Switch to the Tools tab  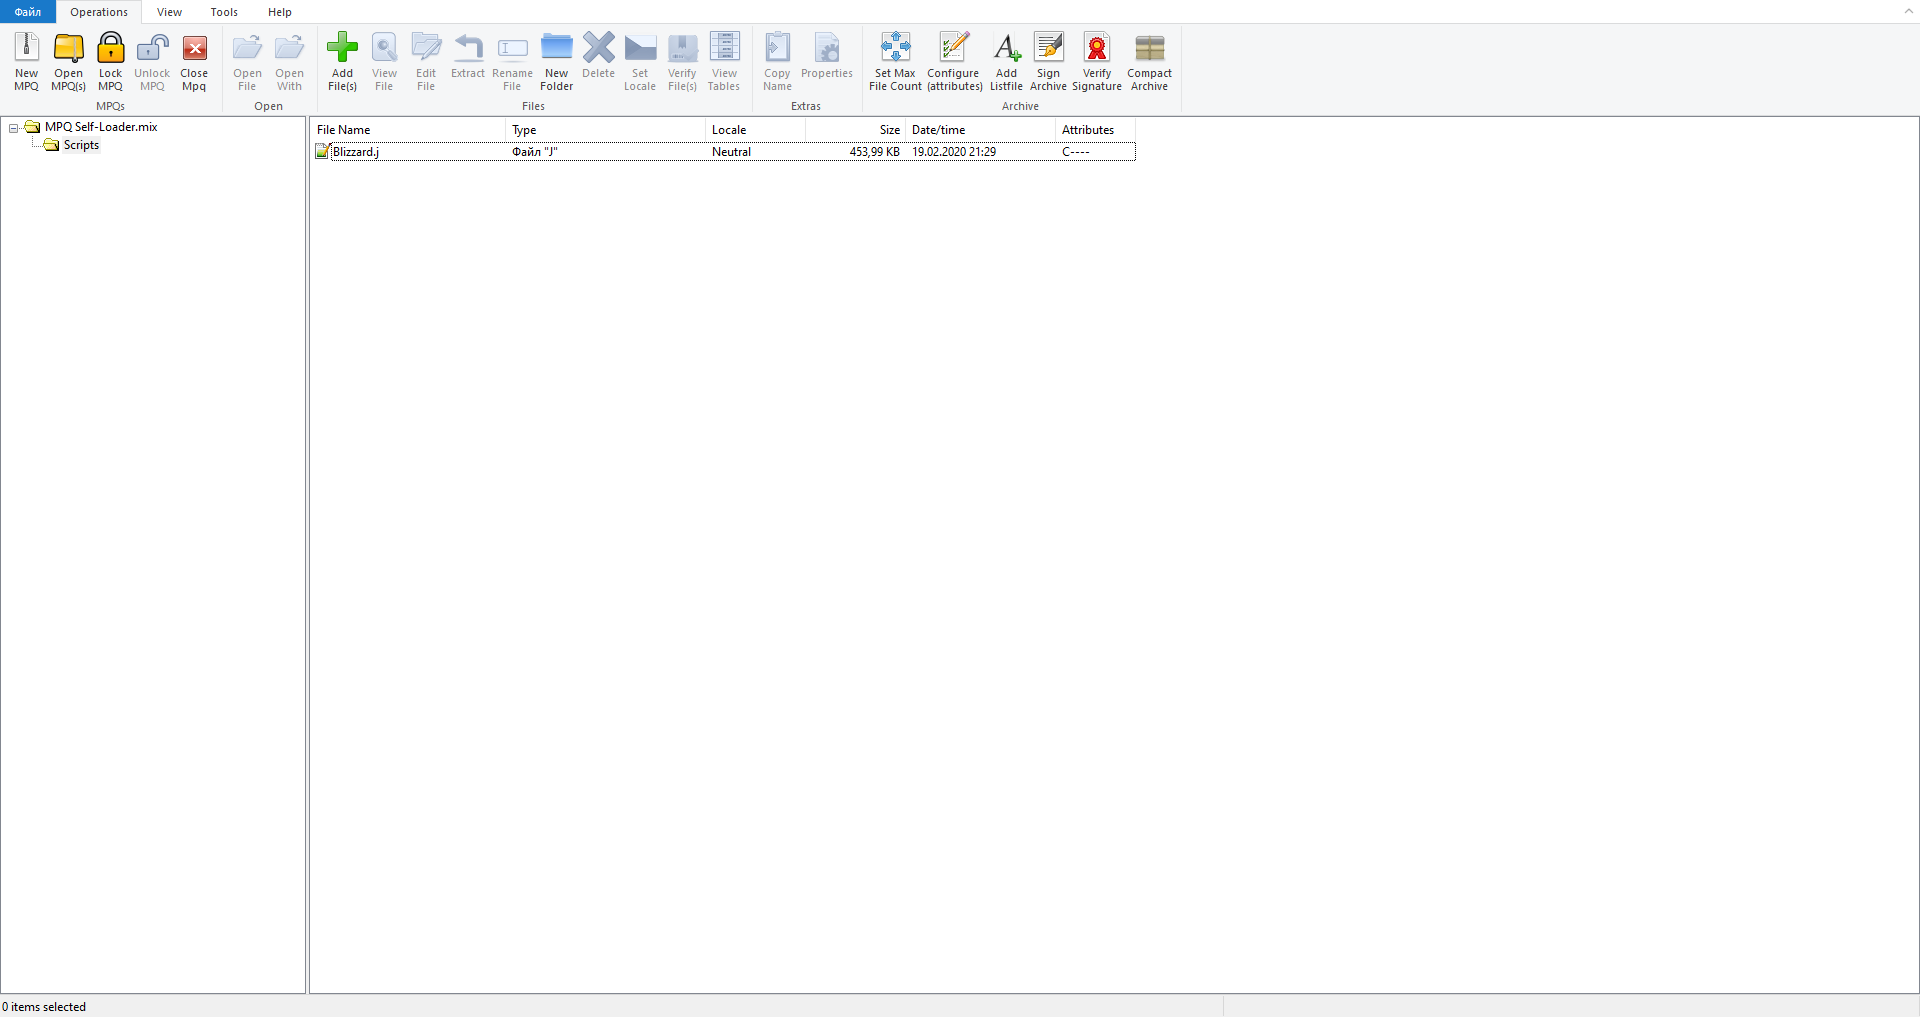point(224,12)
